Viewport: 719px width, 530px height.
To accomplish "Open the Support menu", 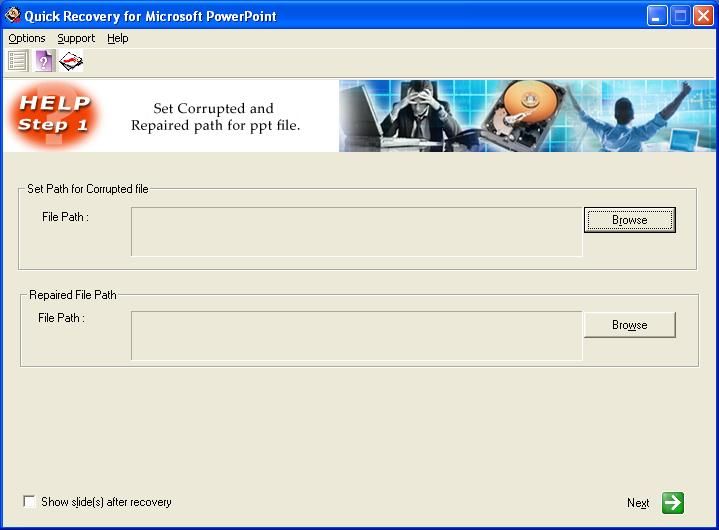I will point(76,39).
